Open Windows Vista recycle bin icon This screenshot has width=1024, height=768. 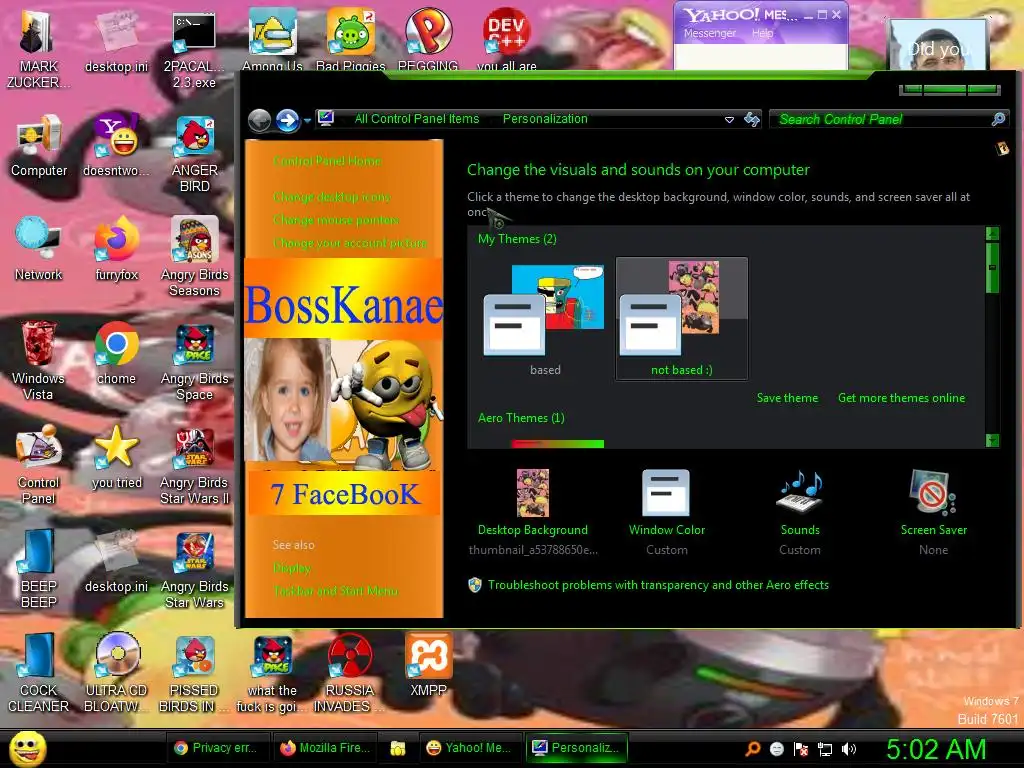(39, 360)
